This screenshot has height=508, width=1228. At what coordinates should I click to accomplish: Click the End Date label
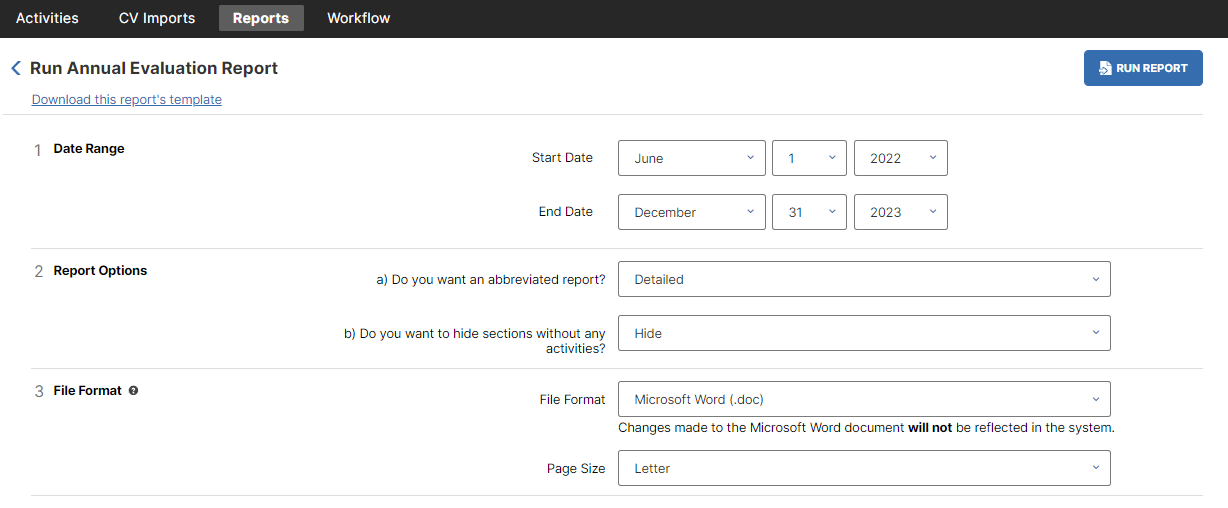(x=565, y=211)
